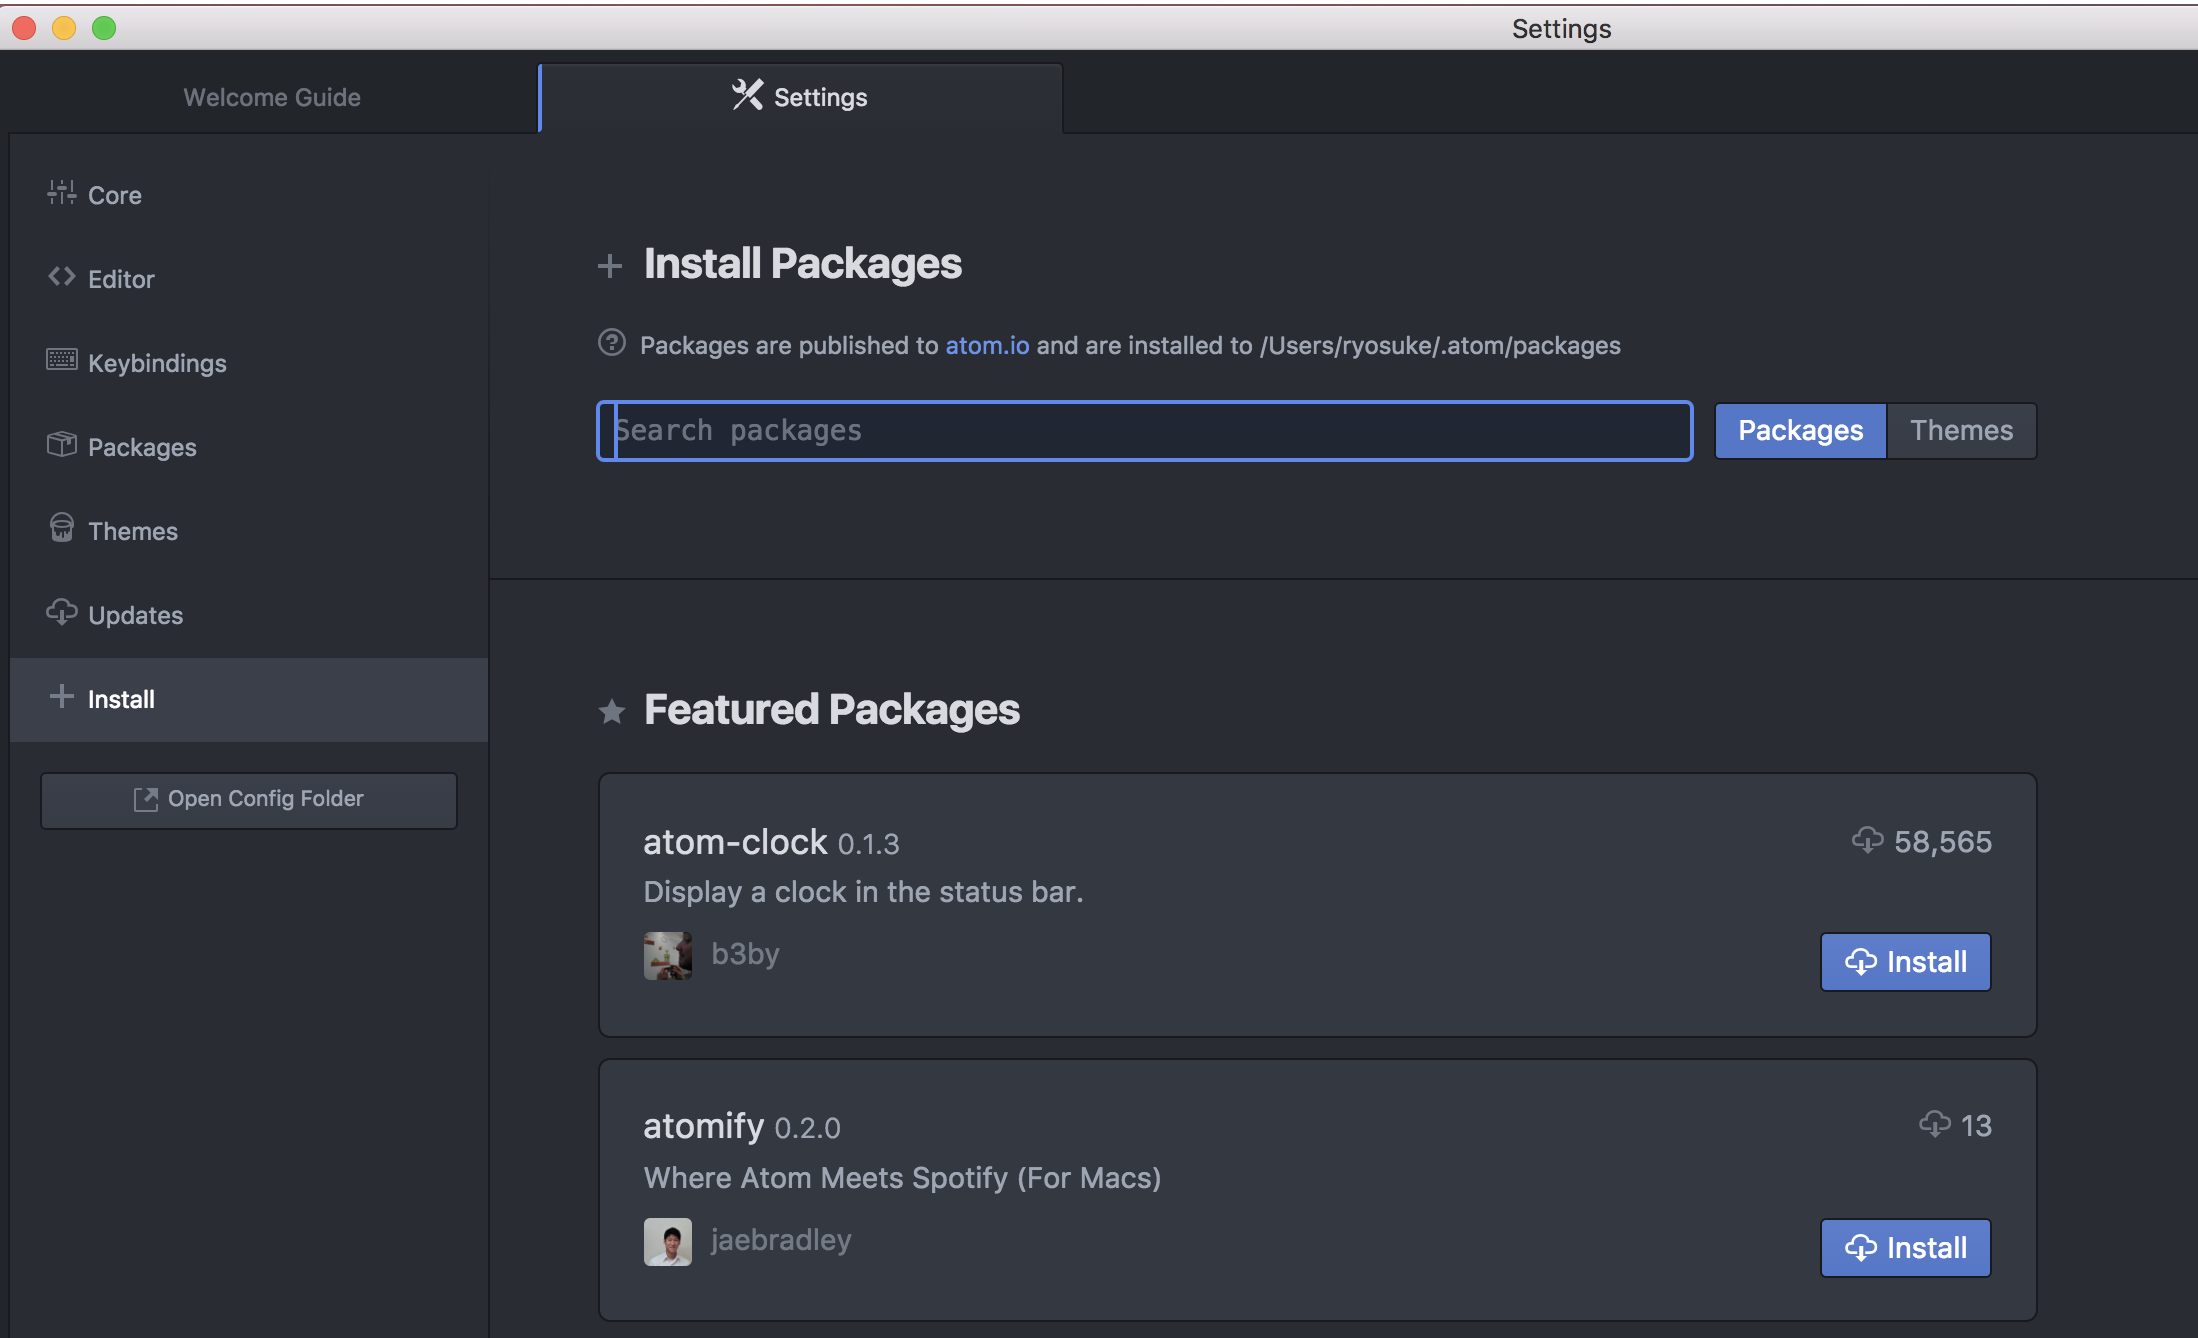2198x1338 pixels.
Task: Select the Welcome Guide tab
Action: click(272, 96)
